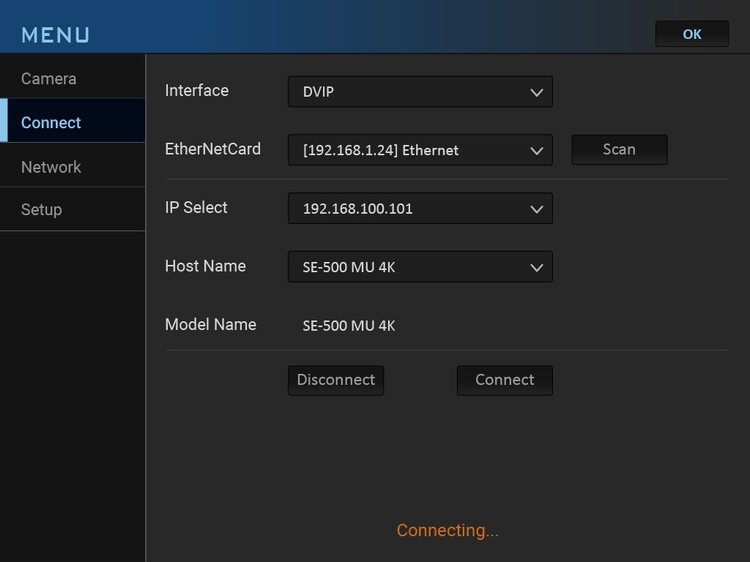The width and height of the screenshot is (750, 562).
Task: Go to the Network section
Action: (x=72, y=167)
